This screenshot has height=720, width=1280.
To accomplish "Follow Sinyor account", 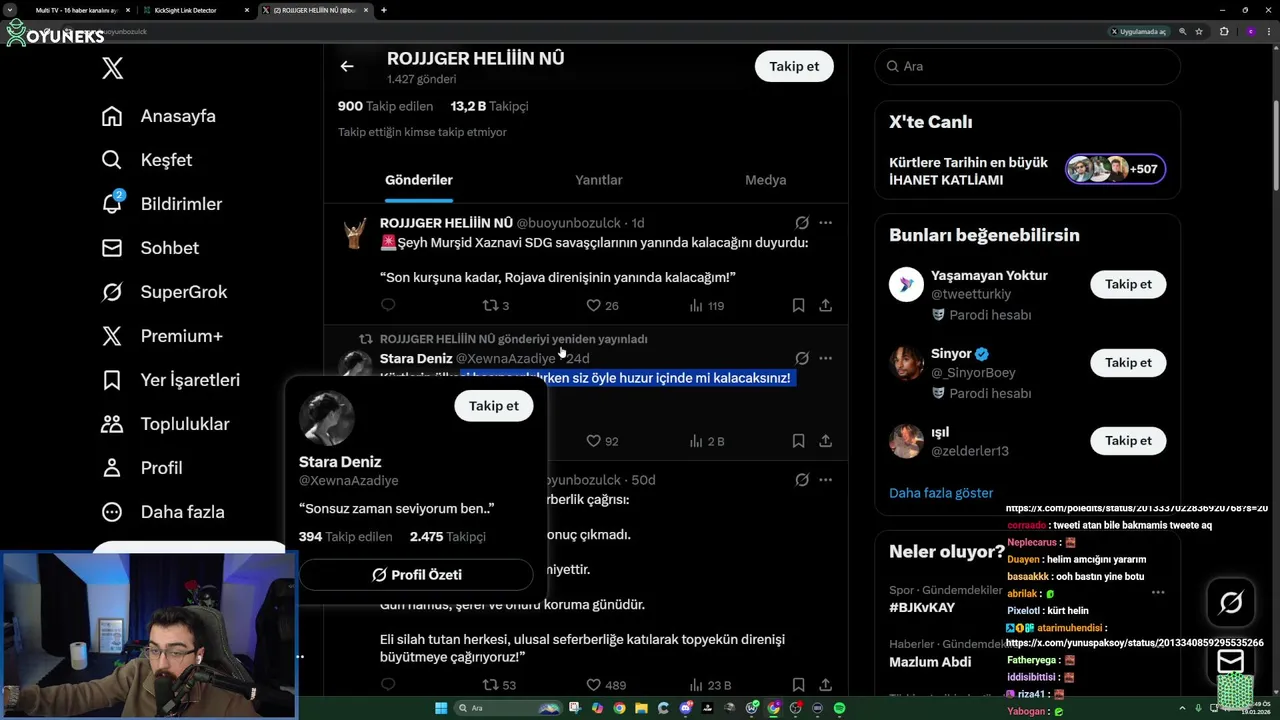I will click(1128, 362).
